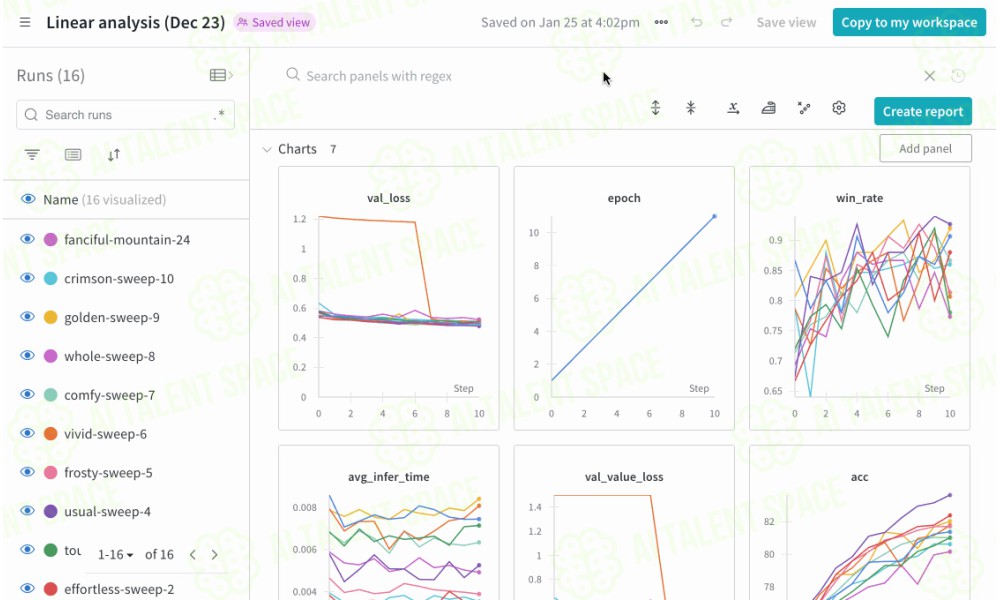Select the win_rate chart panel

click(x=859, y=298)
